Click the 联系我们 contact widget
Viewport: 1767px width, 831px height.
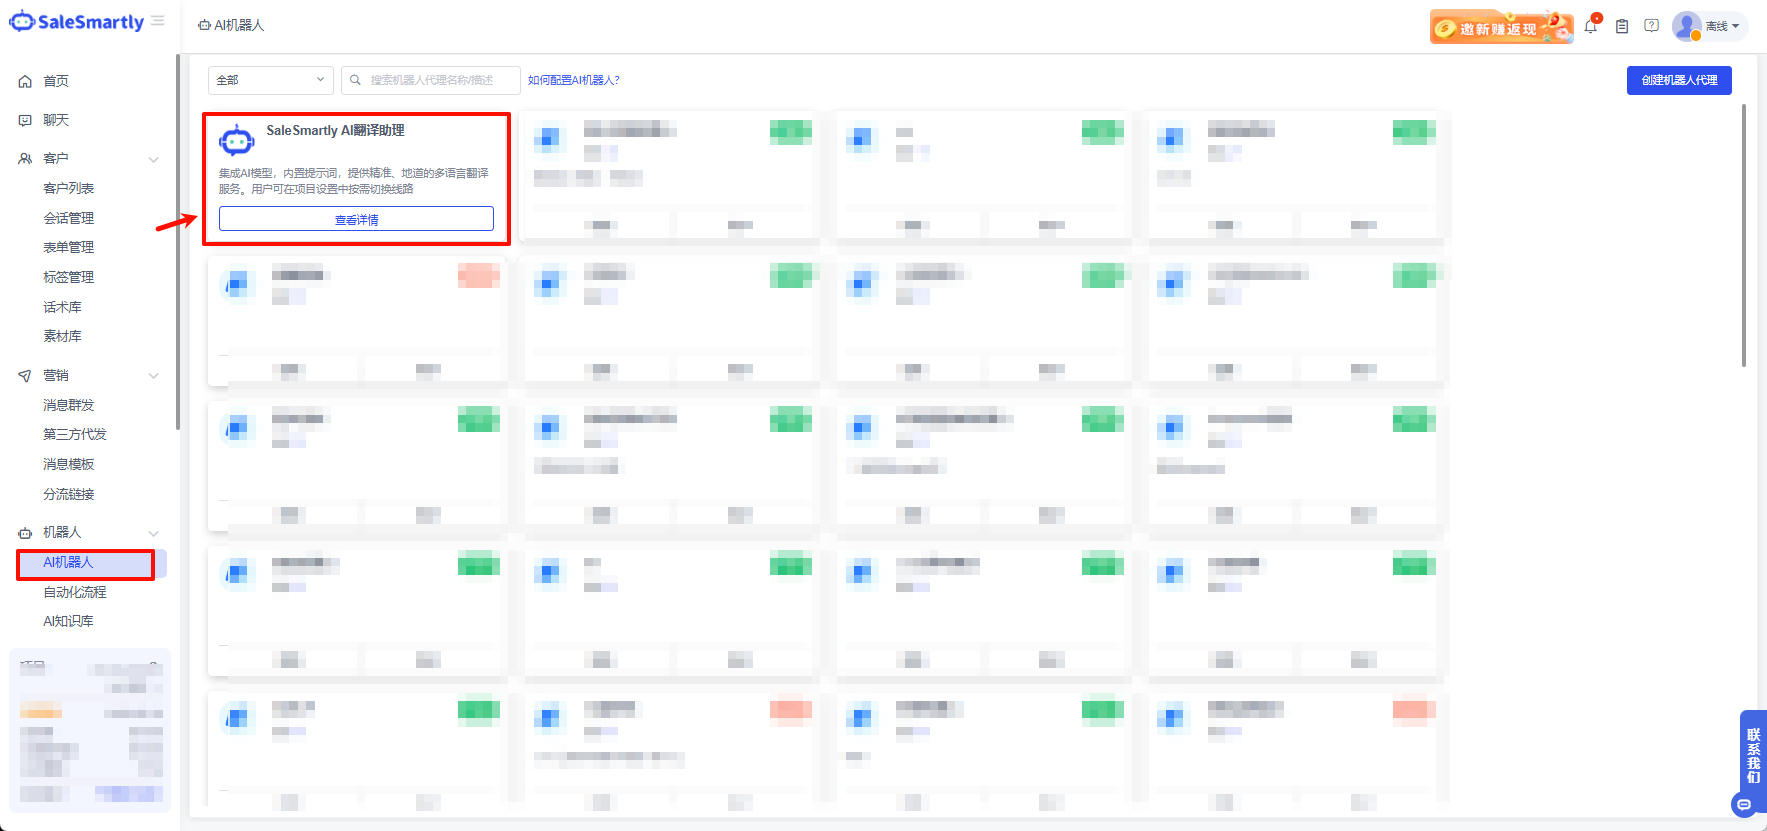[1752, 756]
